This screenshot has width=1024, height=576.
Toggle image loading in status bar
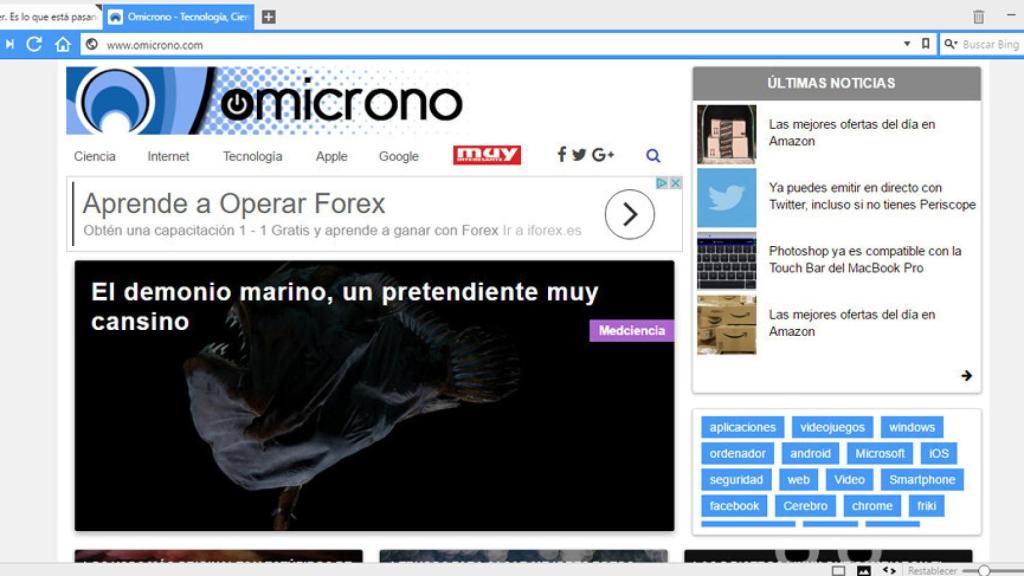pos(863,570)
